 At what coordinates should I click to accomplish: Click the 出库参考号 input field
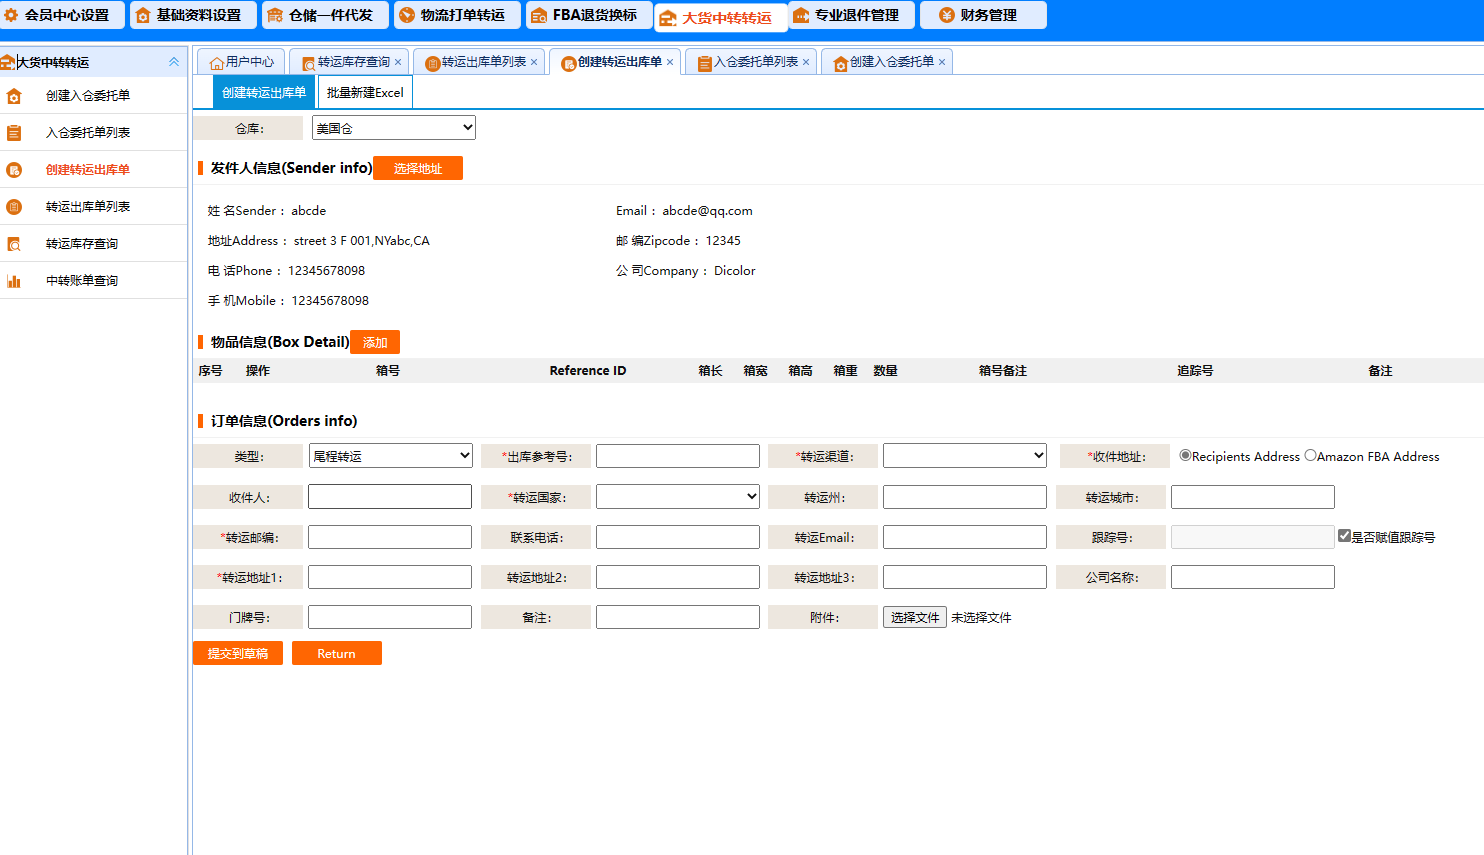pos(678,456)
